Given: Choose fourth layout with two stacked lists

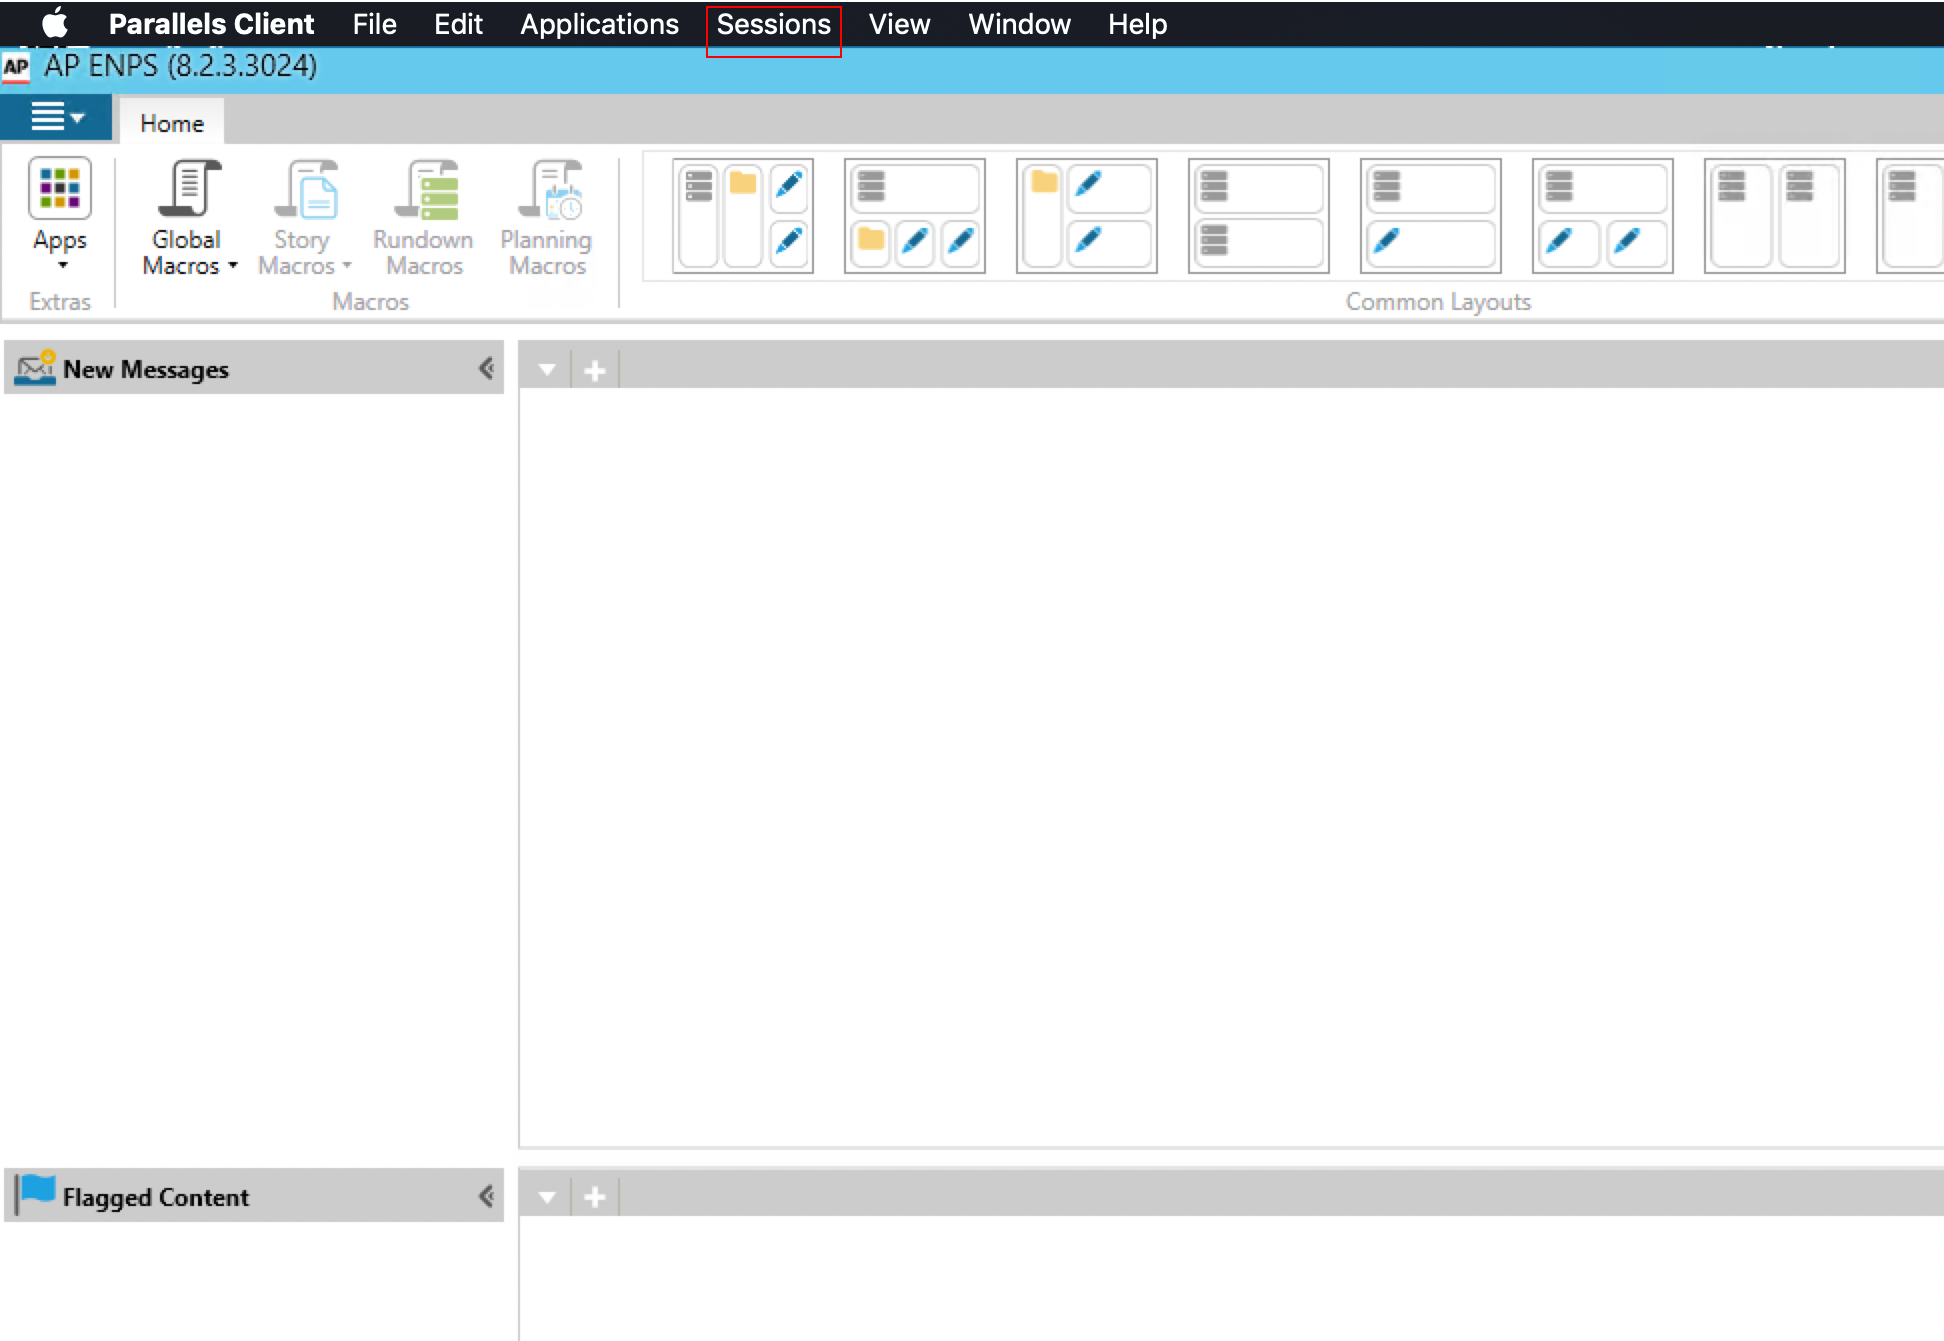Looking at the screenshot, I should tap(1259, 215).
